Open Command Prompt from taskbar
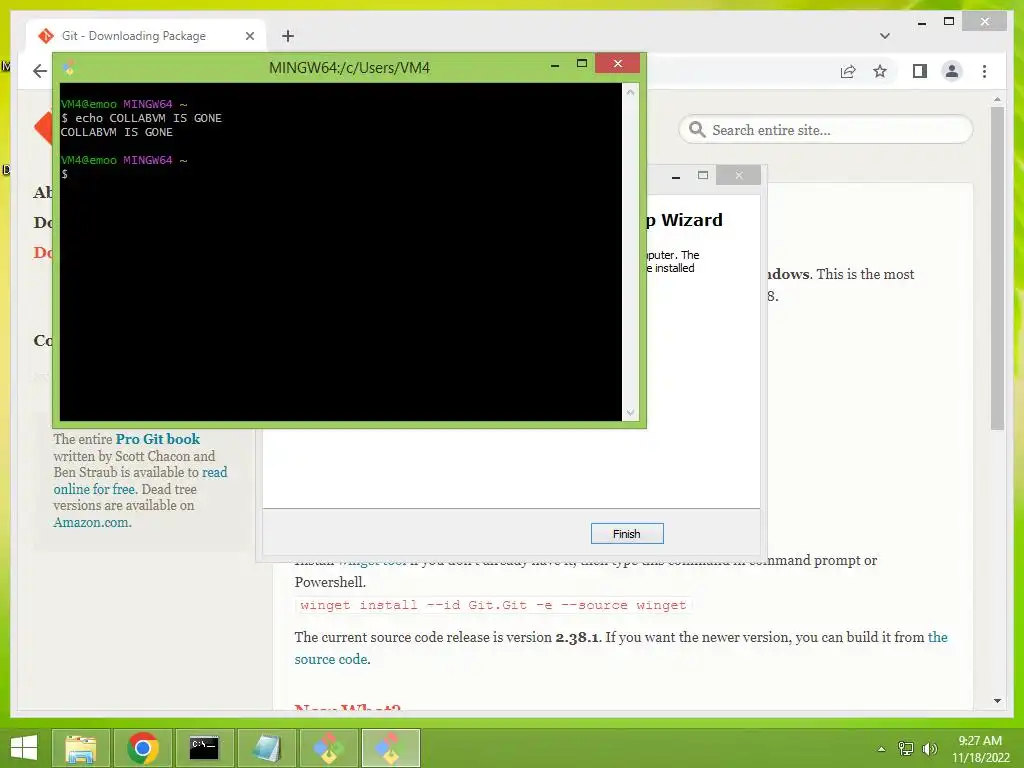 click(x=204, y=748)
